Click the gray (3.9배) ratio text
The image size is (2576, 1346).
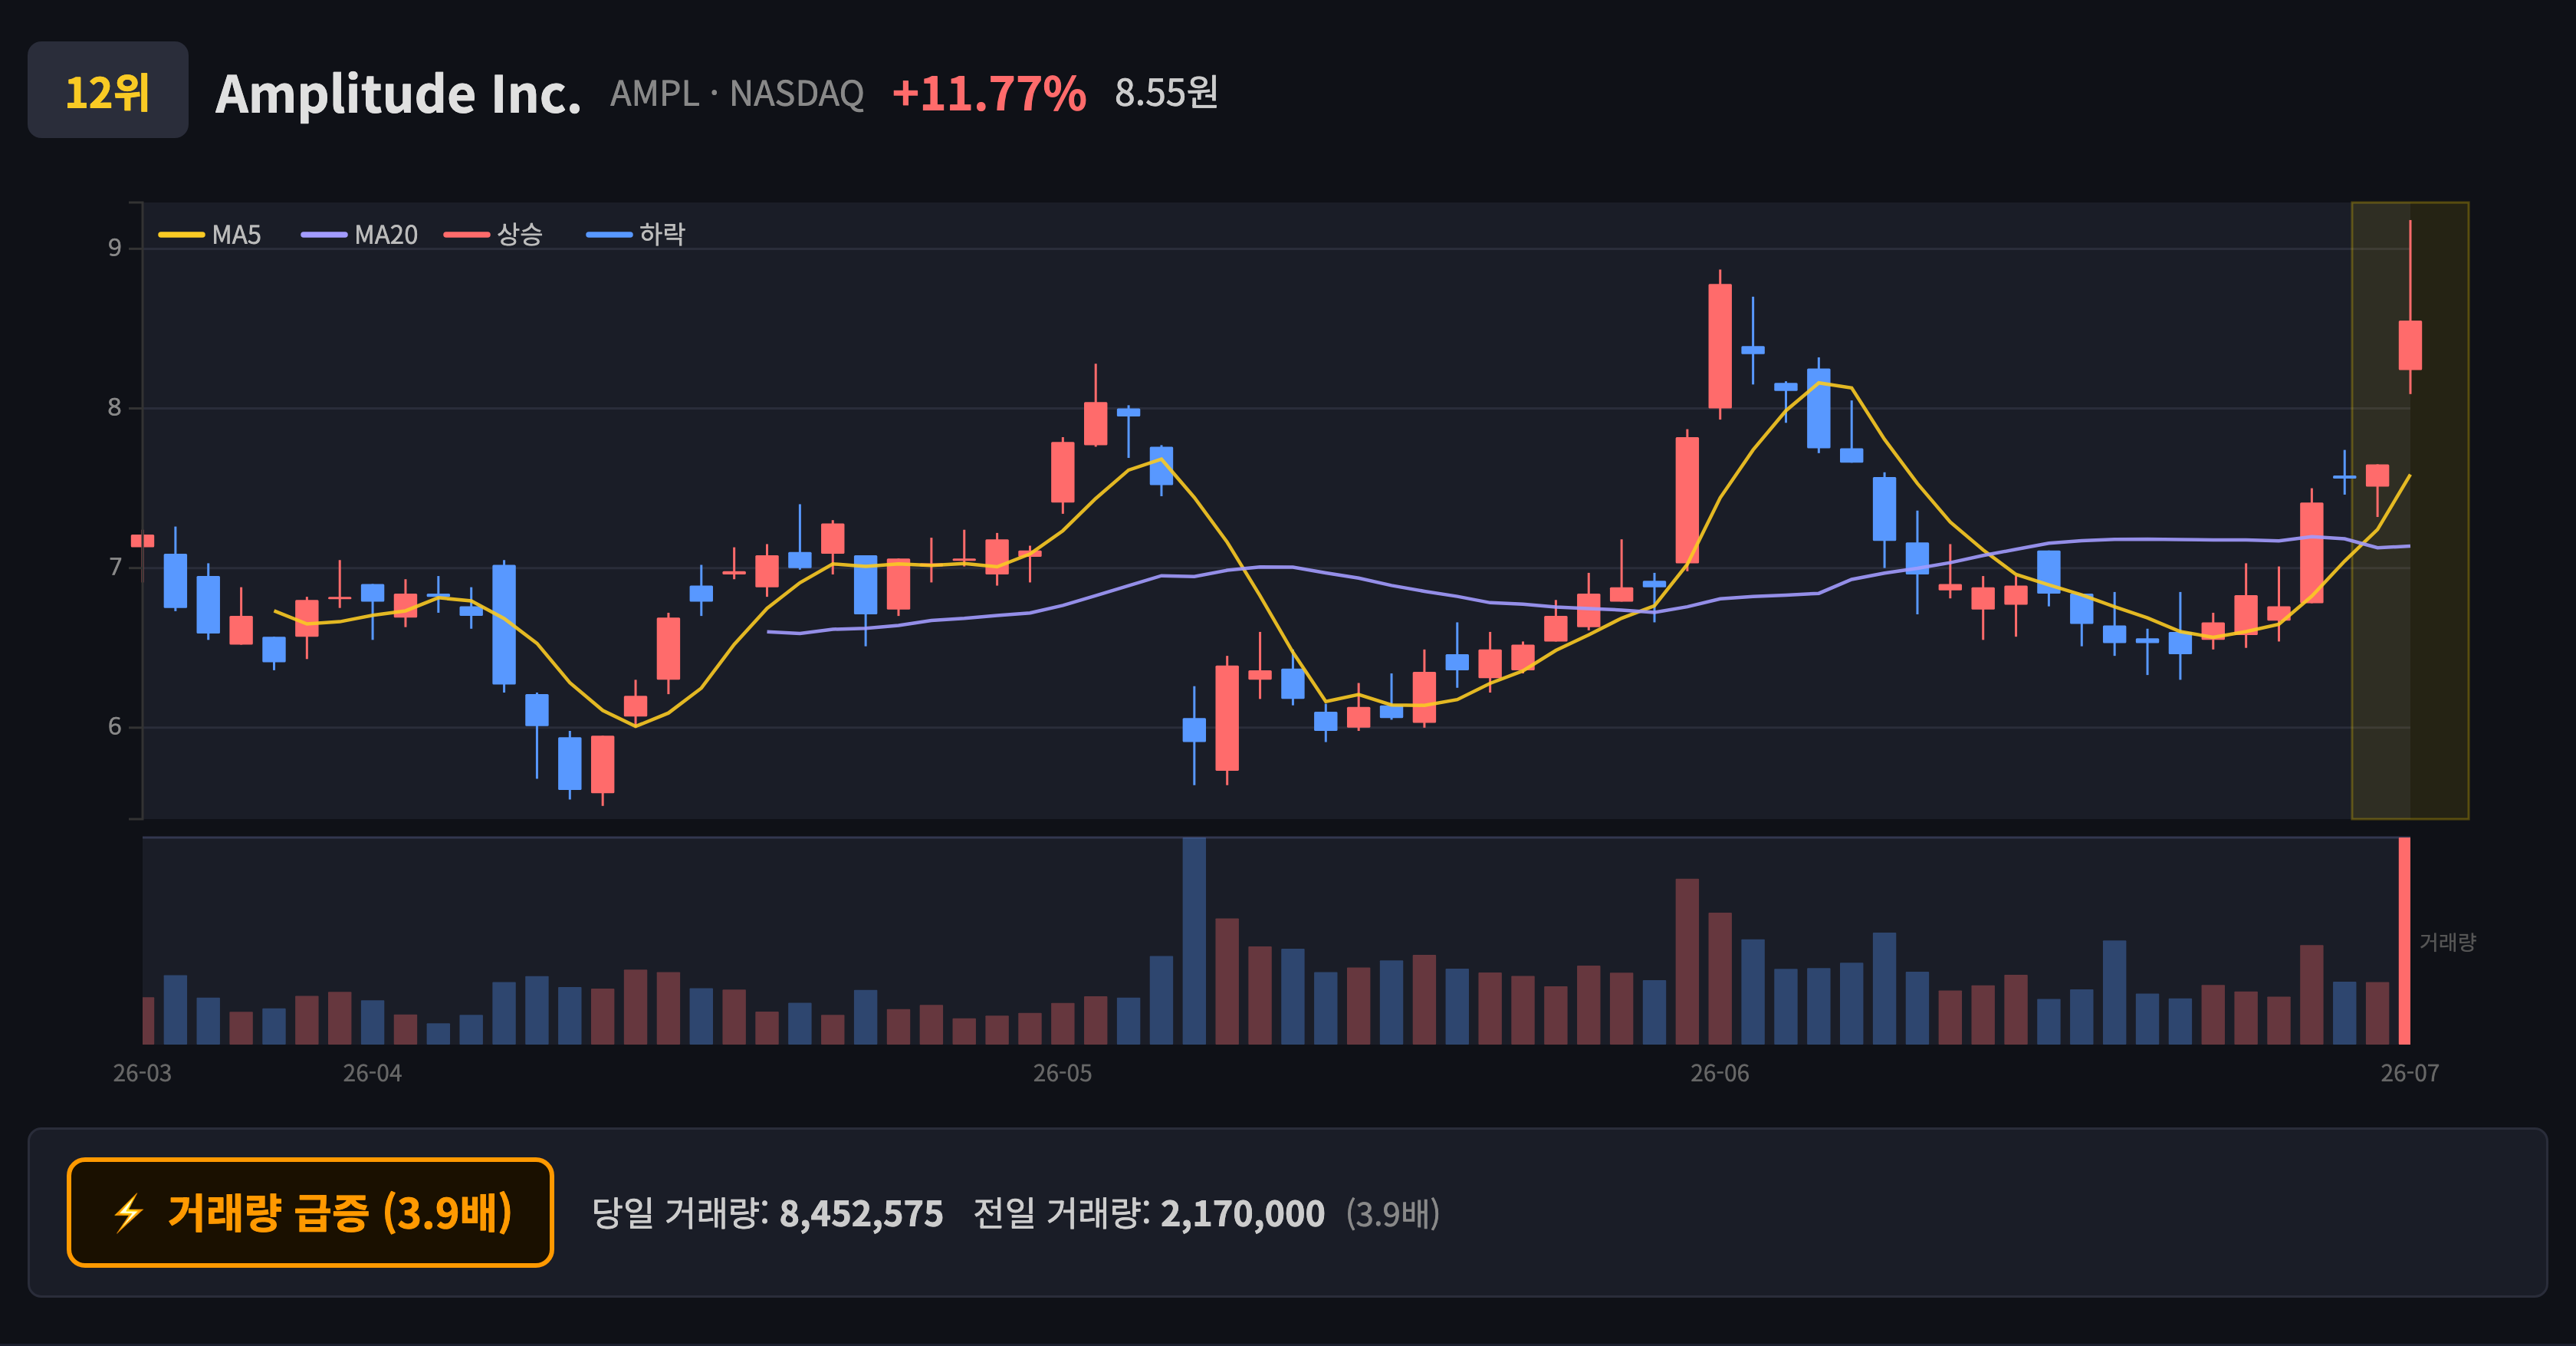click(1393, 1214)
